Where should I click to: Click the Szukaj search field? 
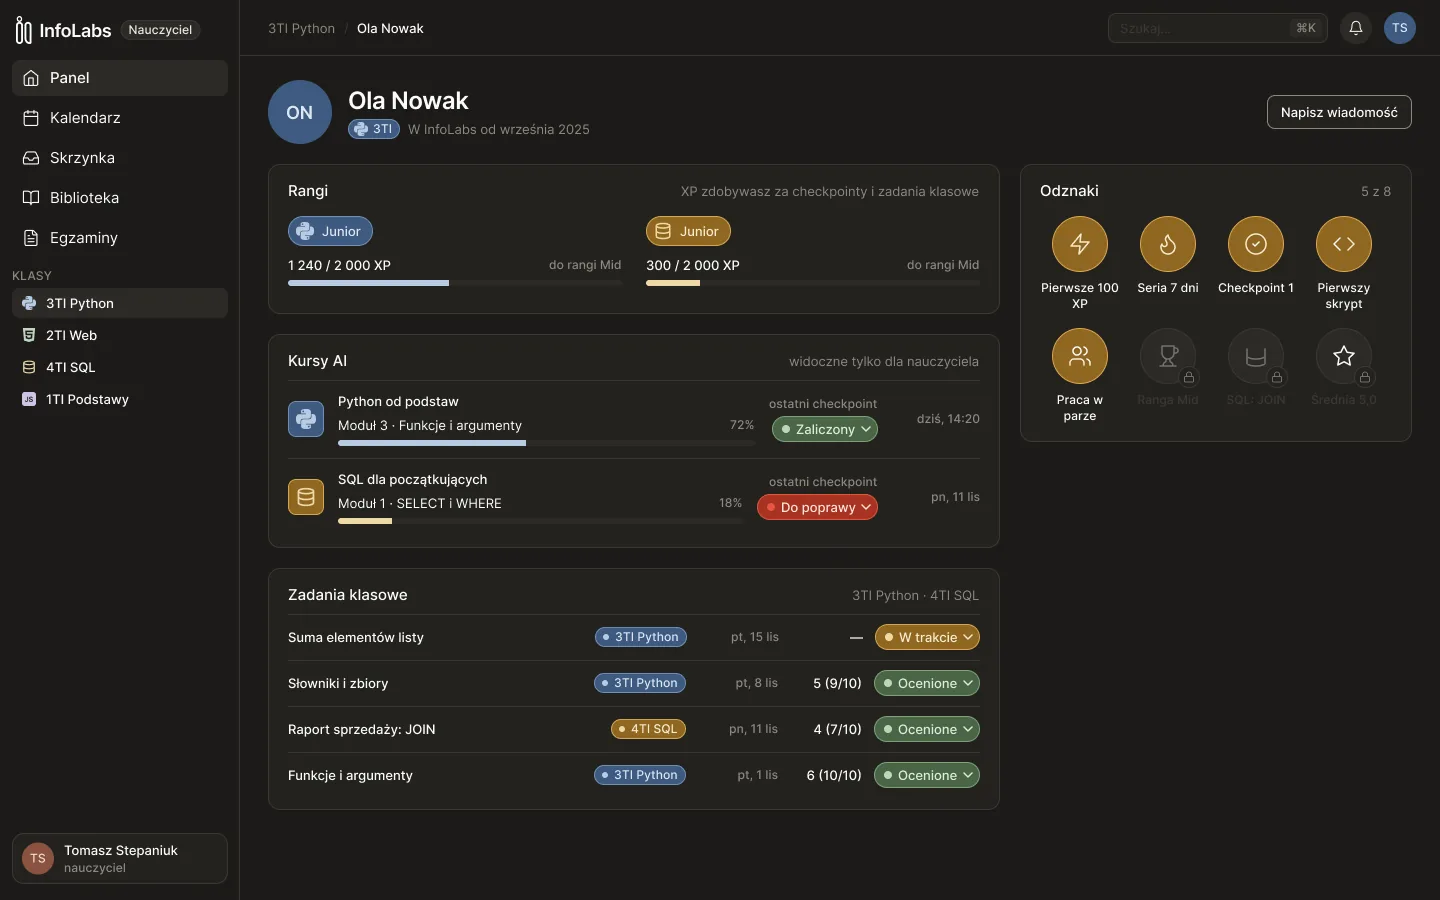1217,28
